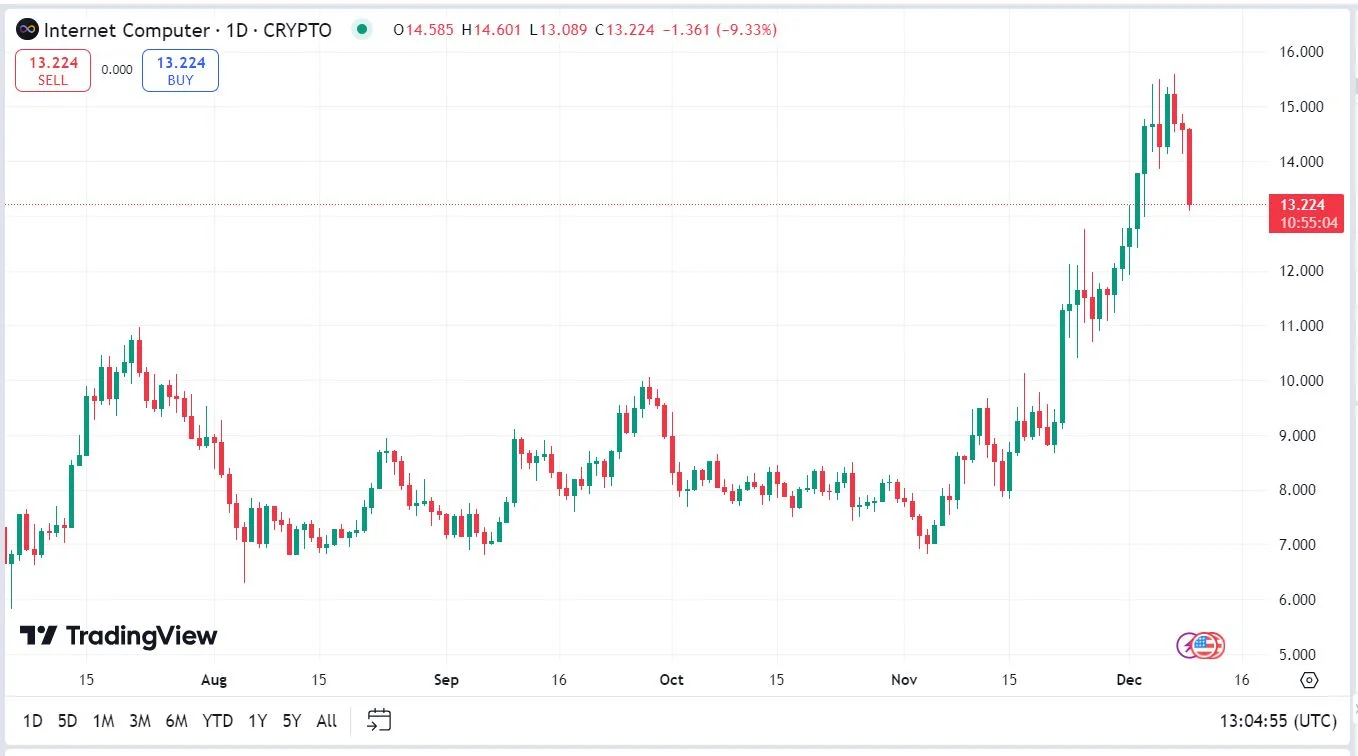Open the go-to-date calendar icon
The height and width of the screenshot is (756, 1358).
[x=379, y=720]
